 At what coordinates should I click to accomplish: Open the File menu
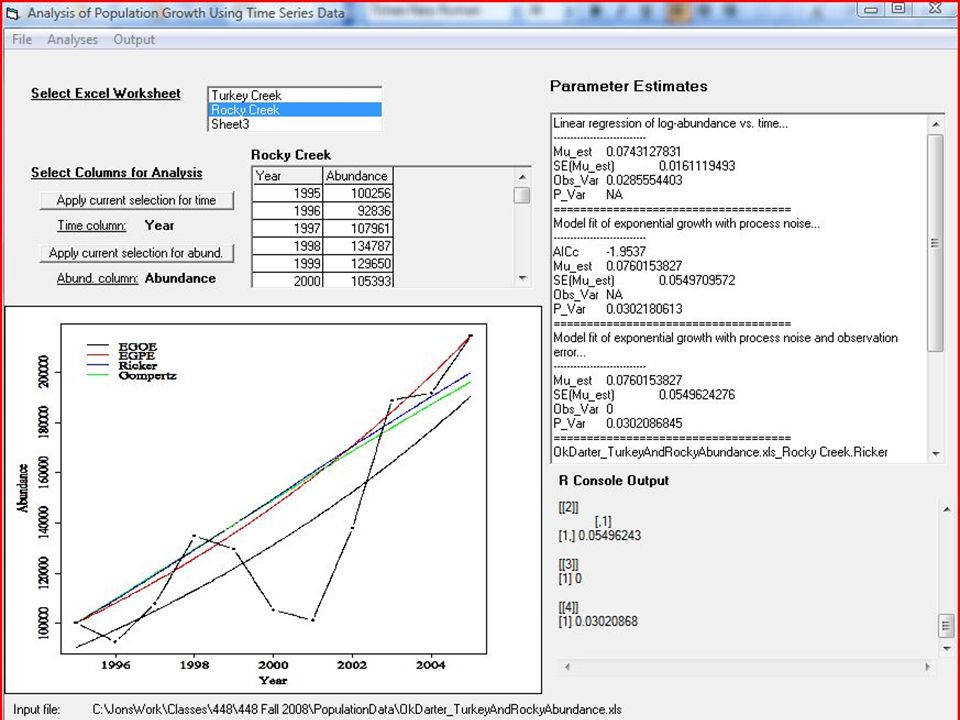(21, 39)
